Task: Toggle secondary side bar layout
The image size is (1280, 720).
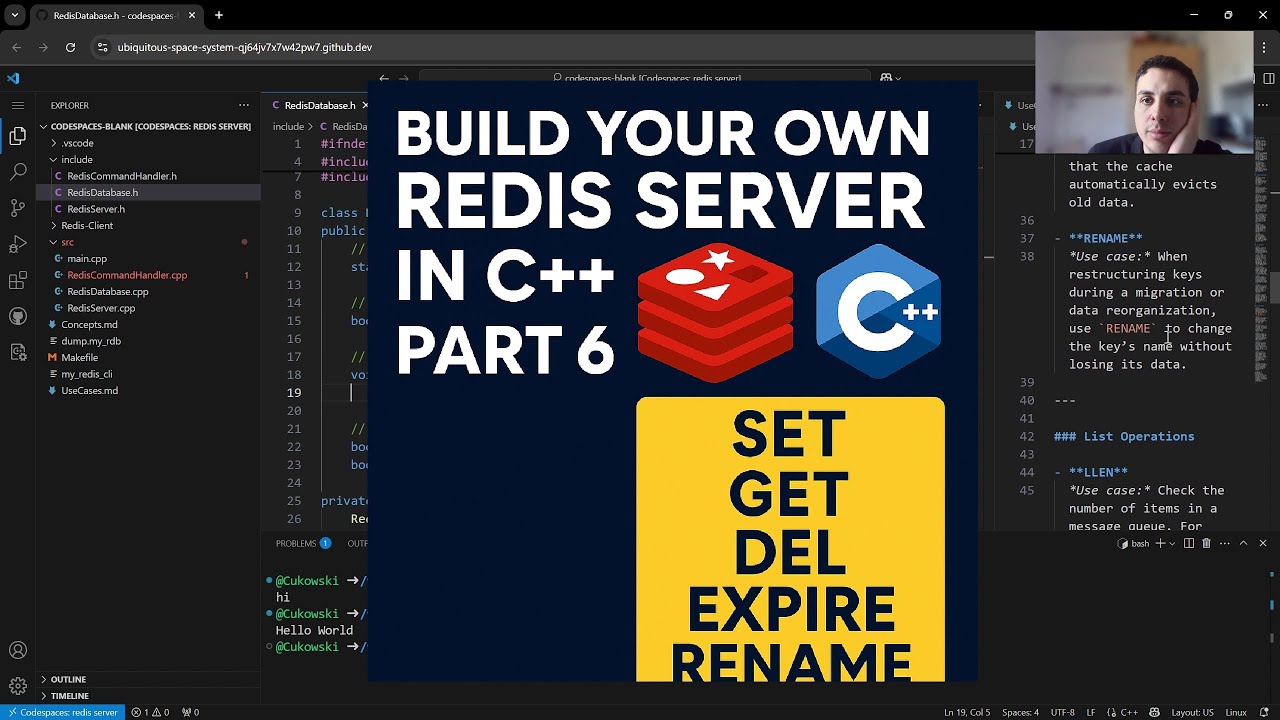Action: coord(1268,78)
